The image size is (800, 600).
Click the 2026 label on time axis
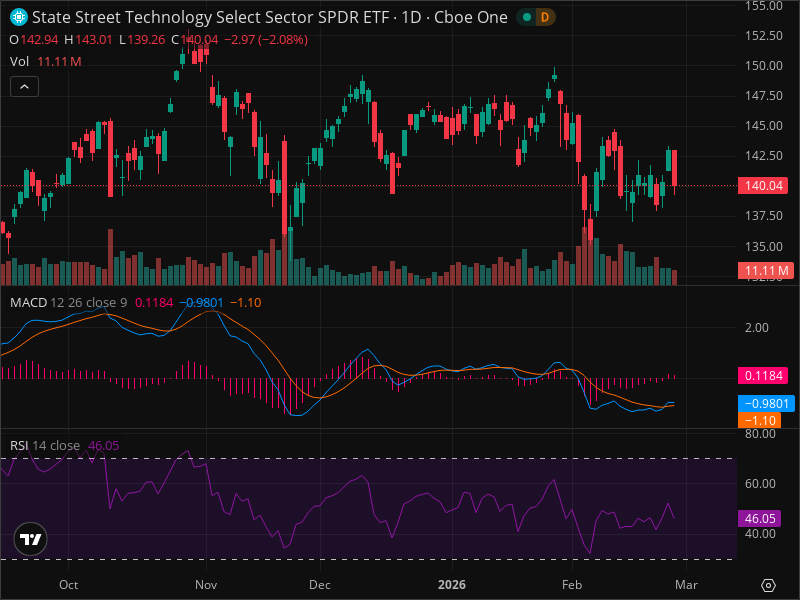point(452,585)
